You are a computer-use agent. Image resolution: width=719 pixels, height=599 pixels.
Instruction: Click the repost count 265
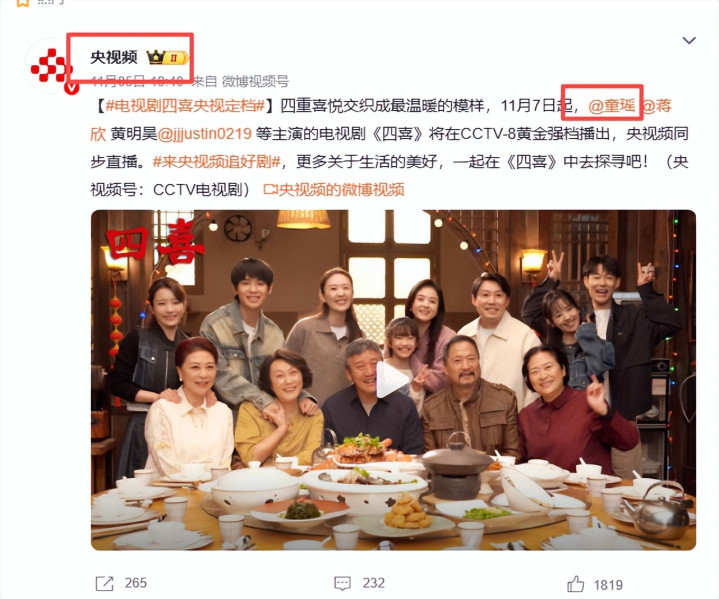(136, 583)
